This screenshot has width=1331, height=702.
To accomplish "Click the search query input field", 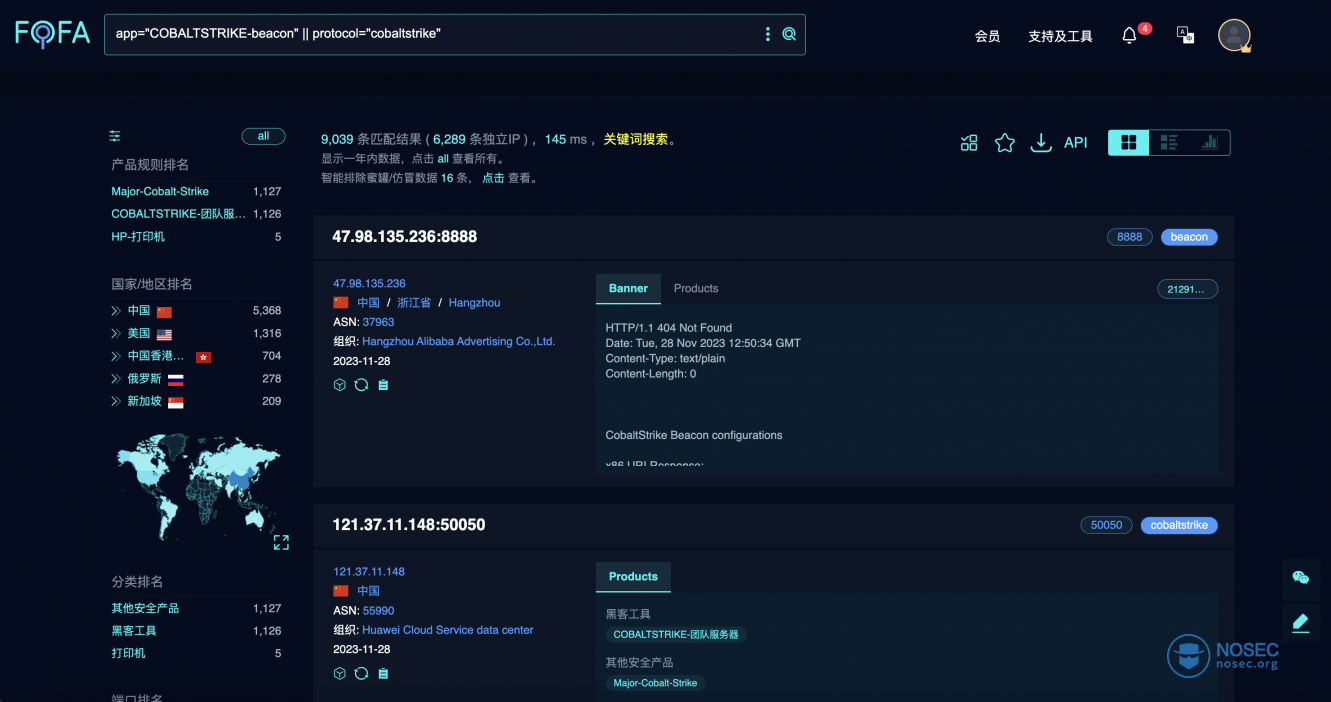I will (435, 34).
